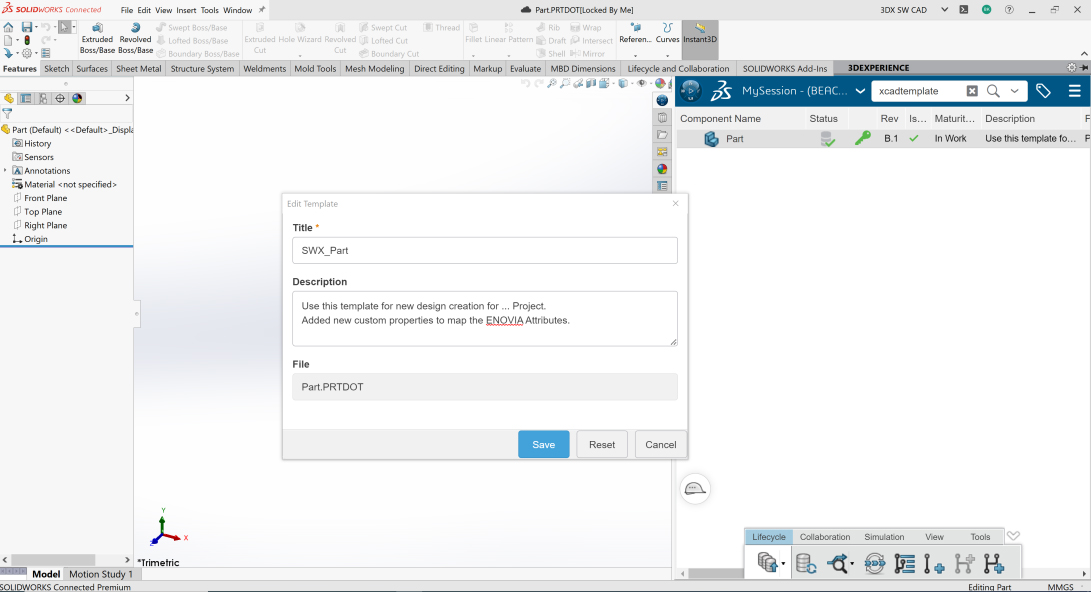Switch to the Lifecycle and Collaboration tab
The height and width of the screenshot is (592, 1091).
coord(678,69)
